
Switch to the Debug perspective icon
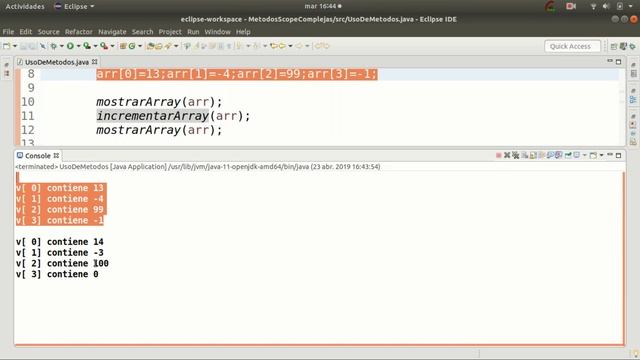coord(632,47)
